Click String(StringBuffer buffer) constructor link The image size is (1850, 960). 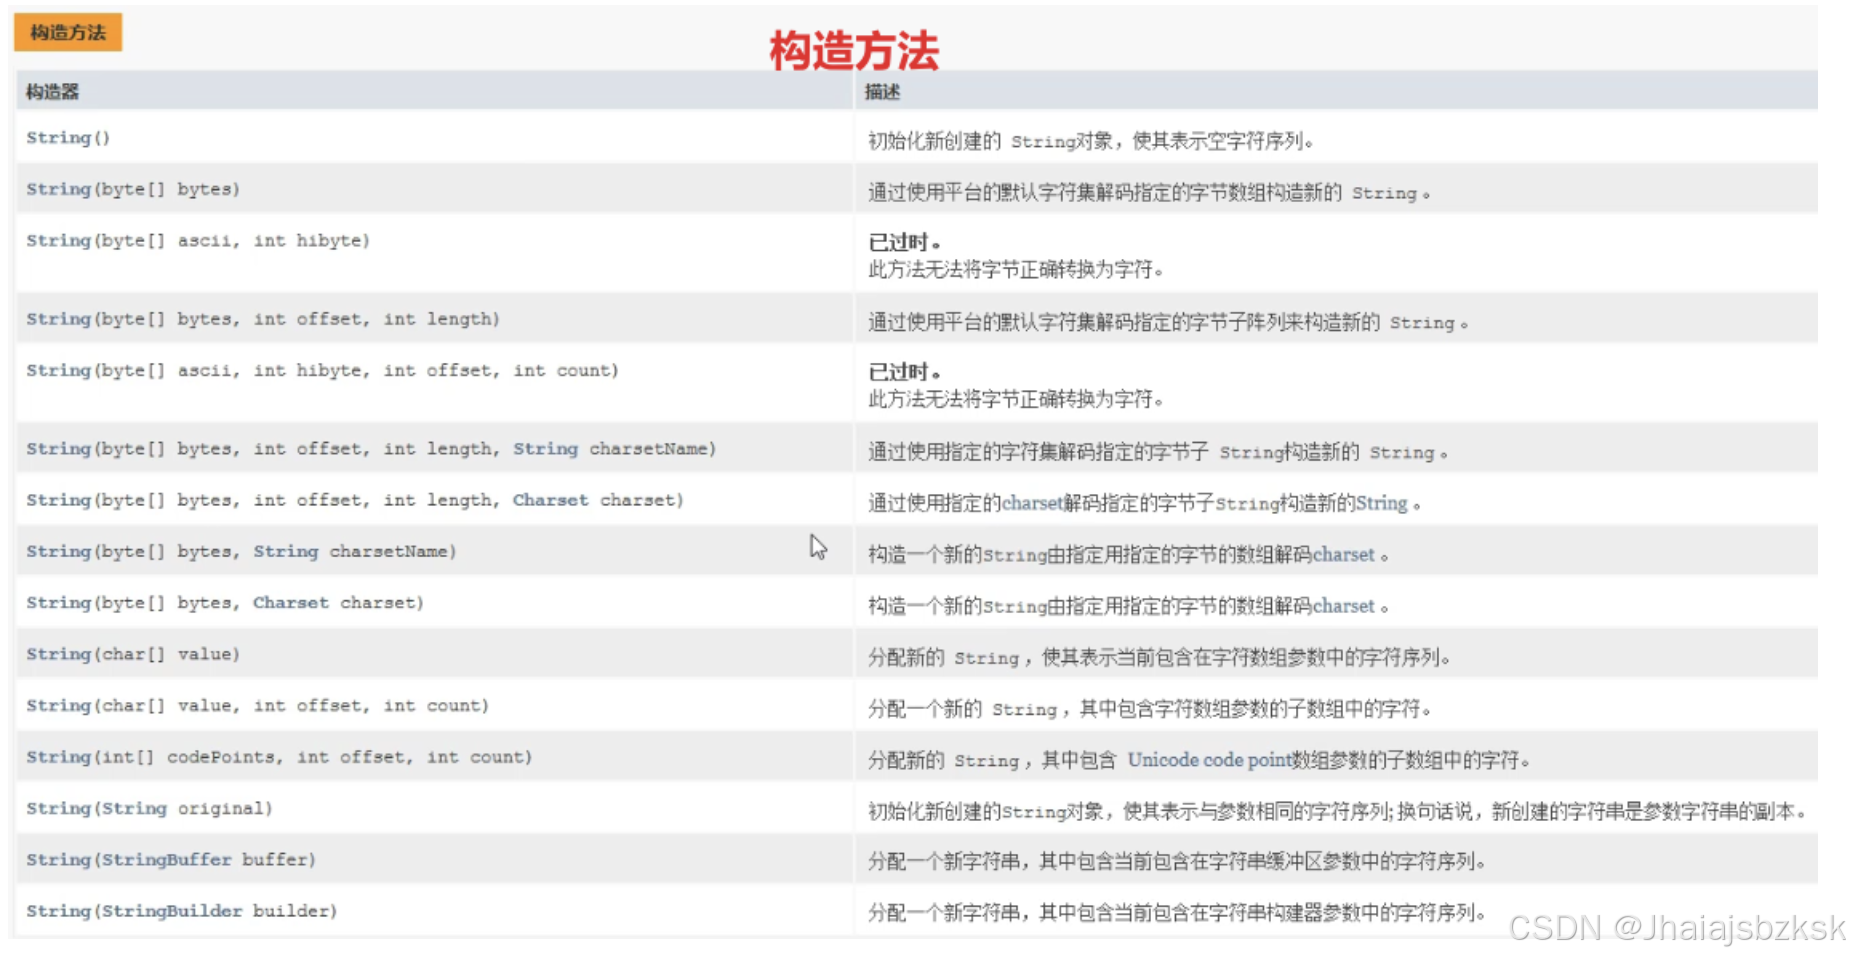[171, 860]
